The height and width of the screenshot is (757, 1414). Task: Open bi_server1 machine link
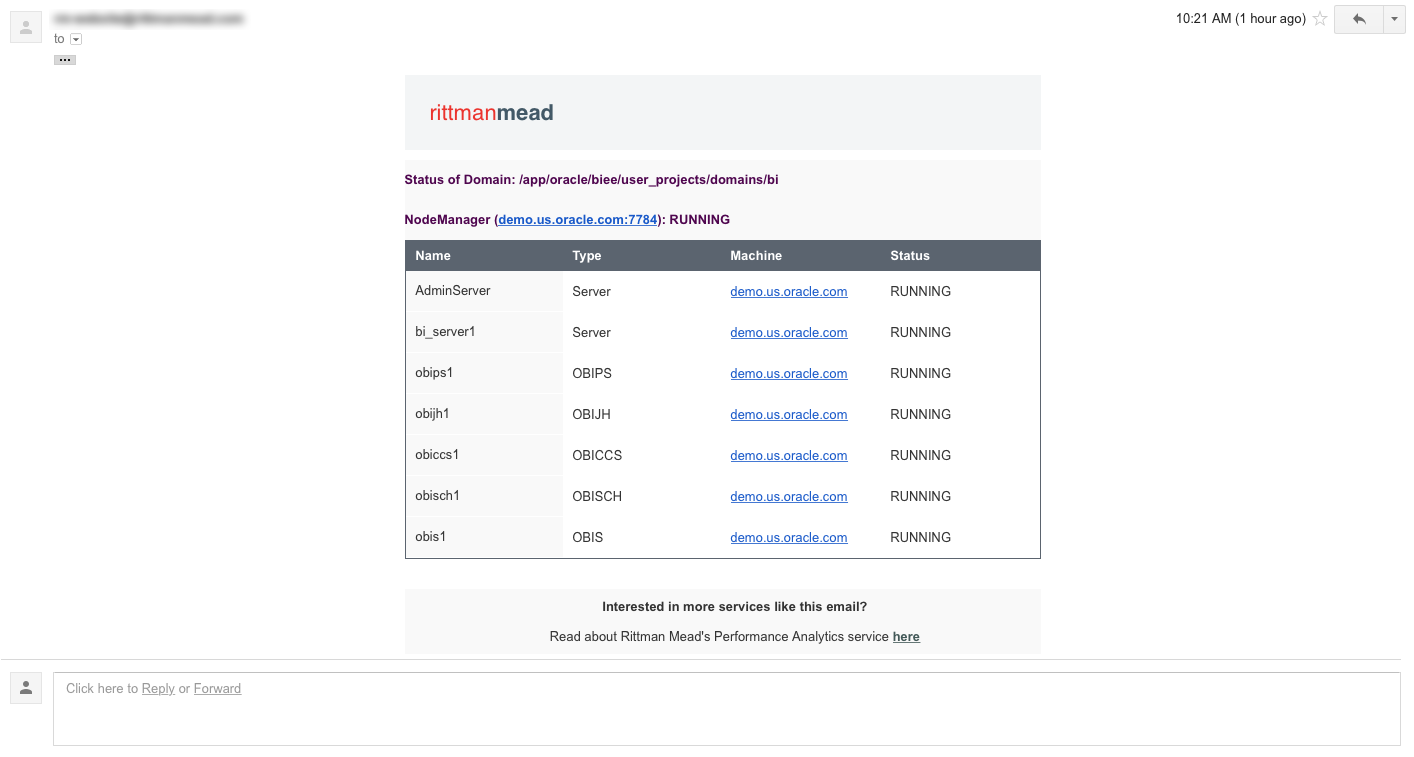[789, 333]
